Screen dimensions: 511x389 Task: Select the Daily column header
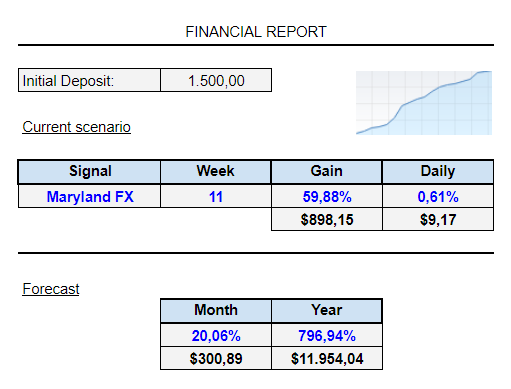click(x=438, y=171)
